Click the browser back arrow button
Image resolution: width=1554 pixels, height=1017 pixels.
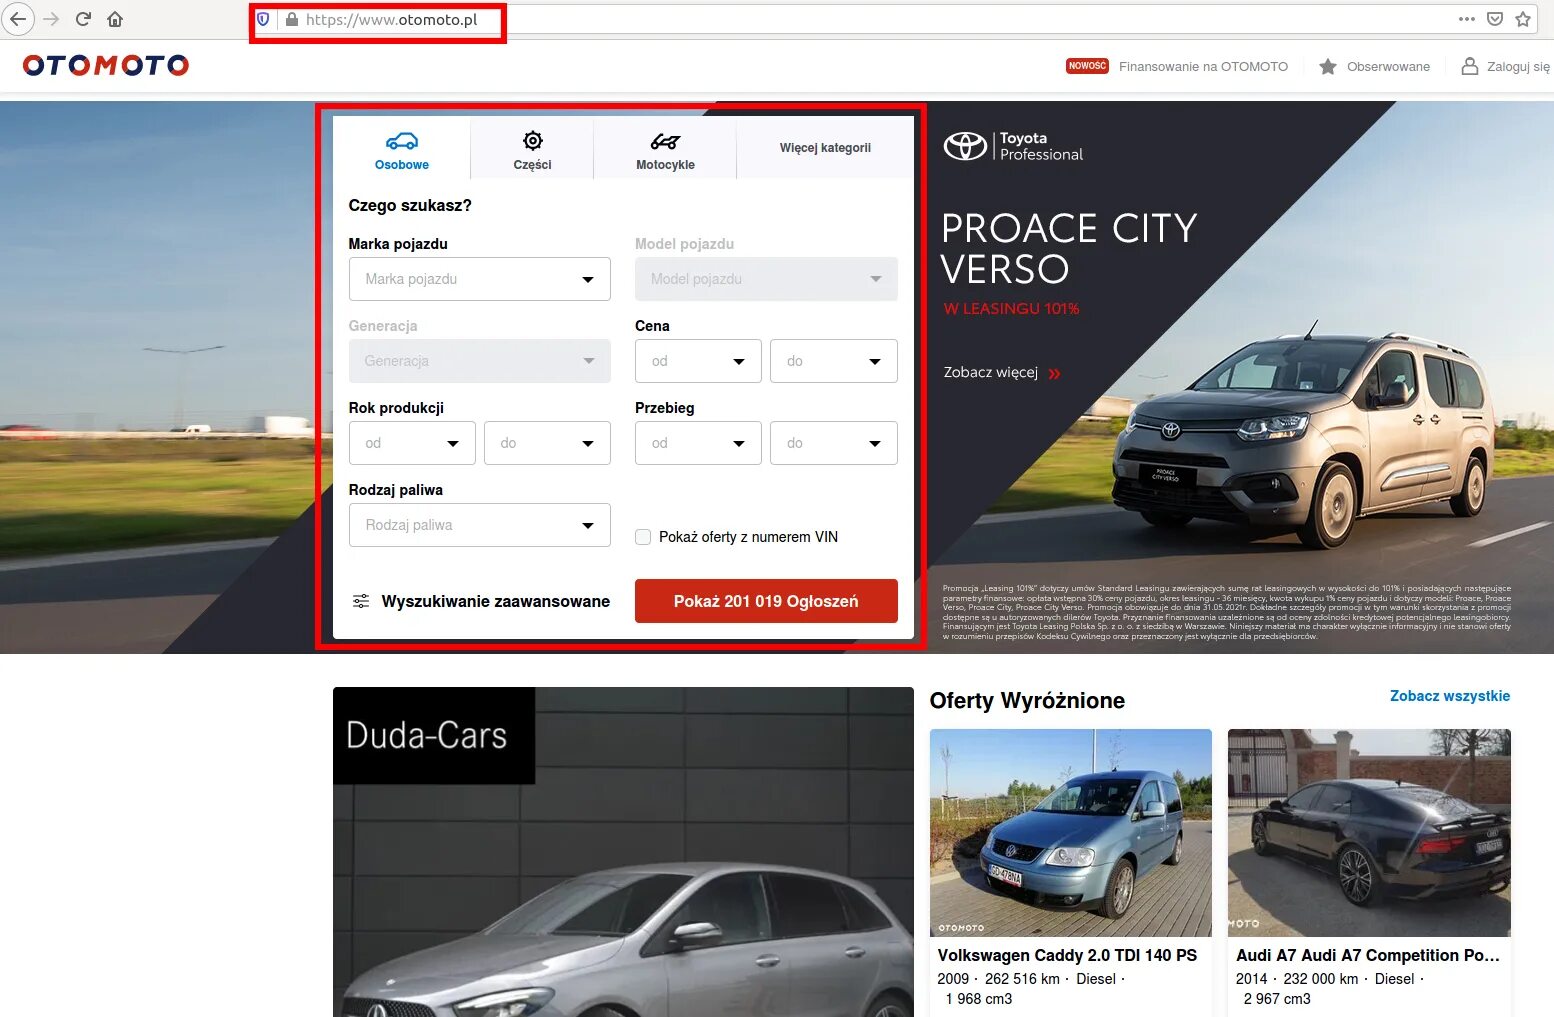tap(18, 19)
